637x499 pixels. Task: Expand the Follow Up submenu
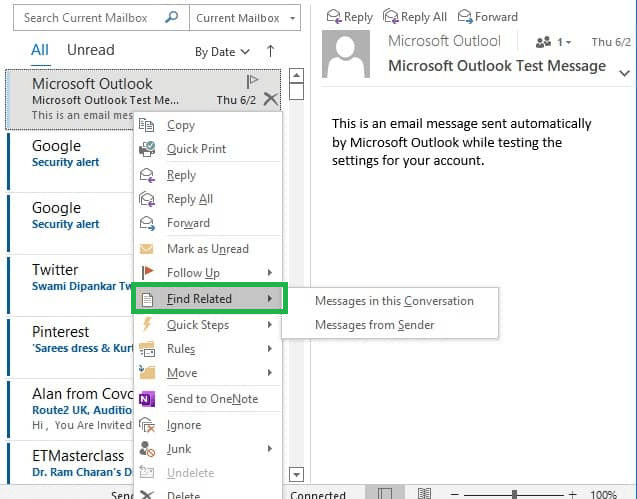click(x=270, y=273)
